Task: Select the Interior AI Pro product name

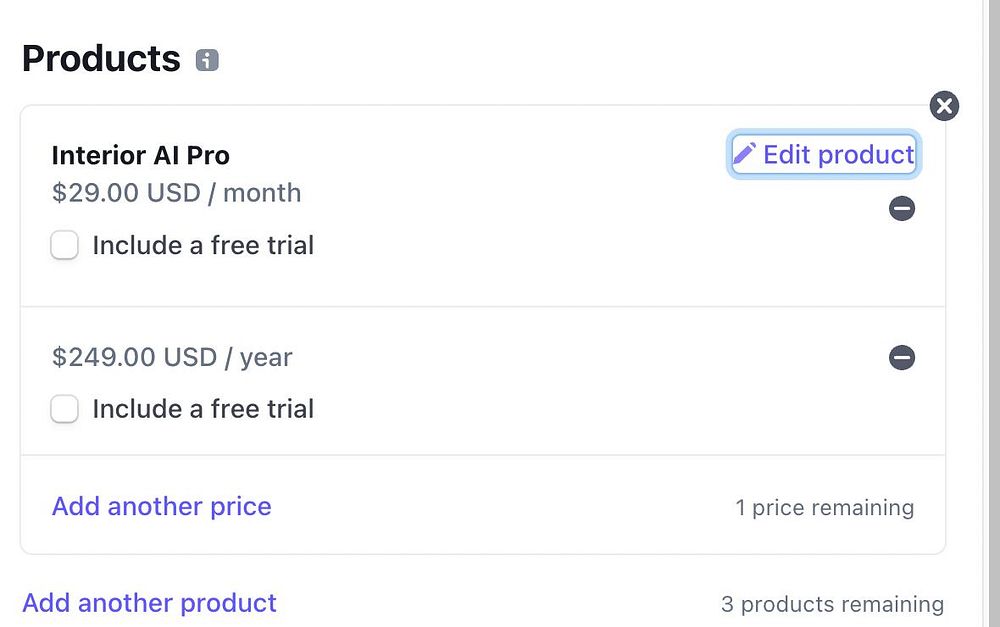Action: point(141,155)
